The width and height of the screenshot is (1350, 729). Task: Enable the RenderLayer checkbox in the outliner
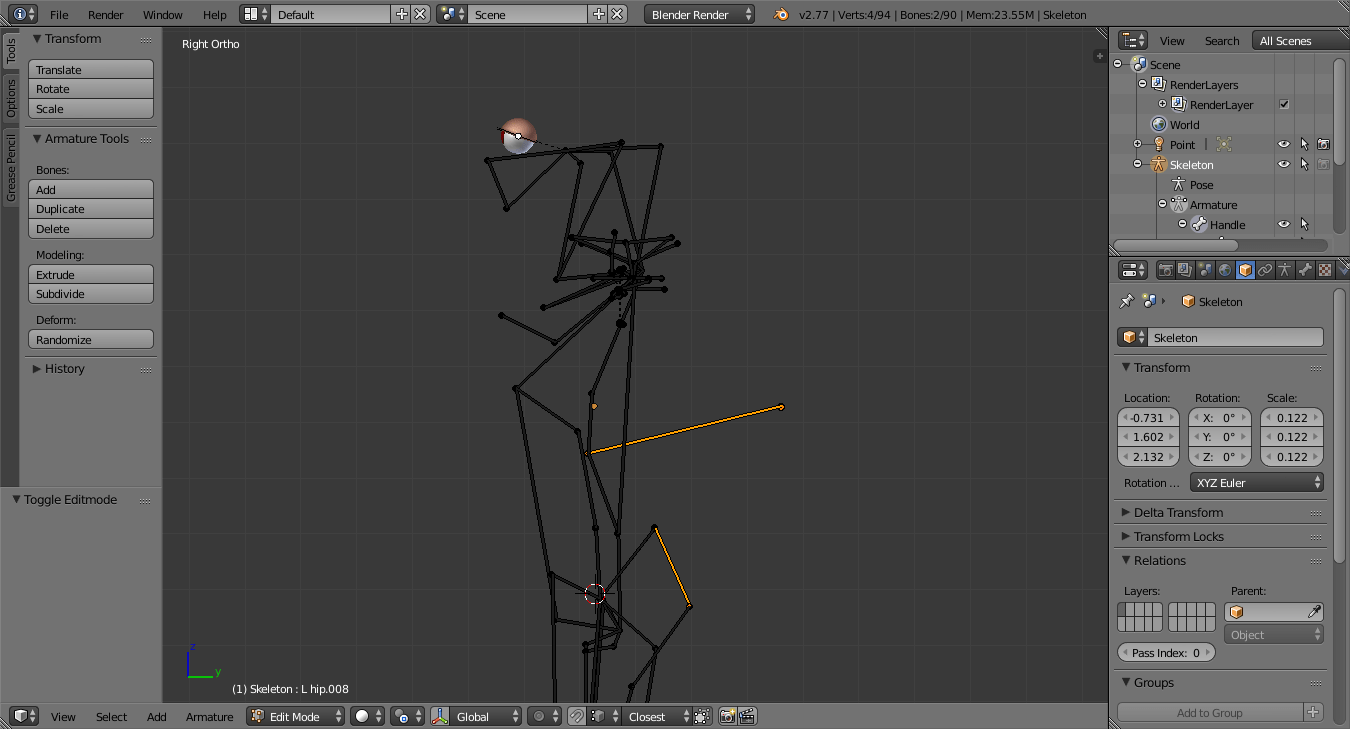pyautogui.click(x=1283, y=104)
